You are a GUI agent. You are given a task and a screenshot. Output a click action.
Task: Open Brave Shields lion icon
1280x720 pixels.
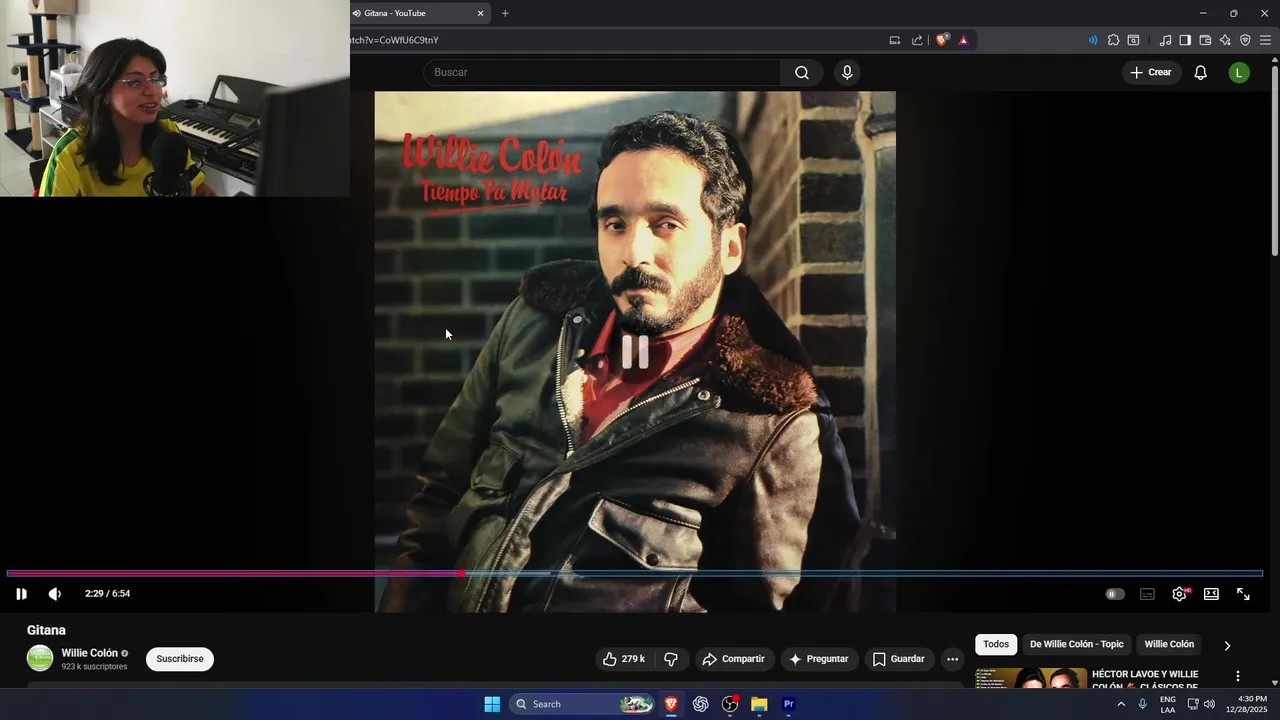[942, 40]
